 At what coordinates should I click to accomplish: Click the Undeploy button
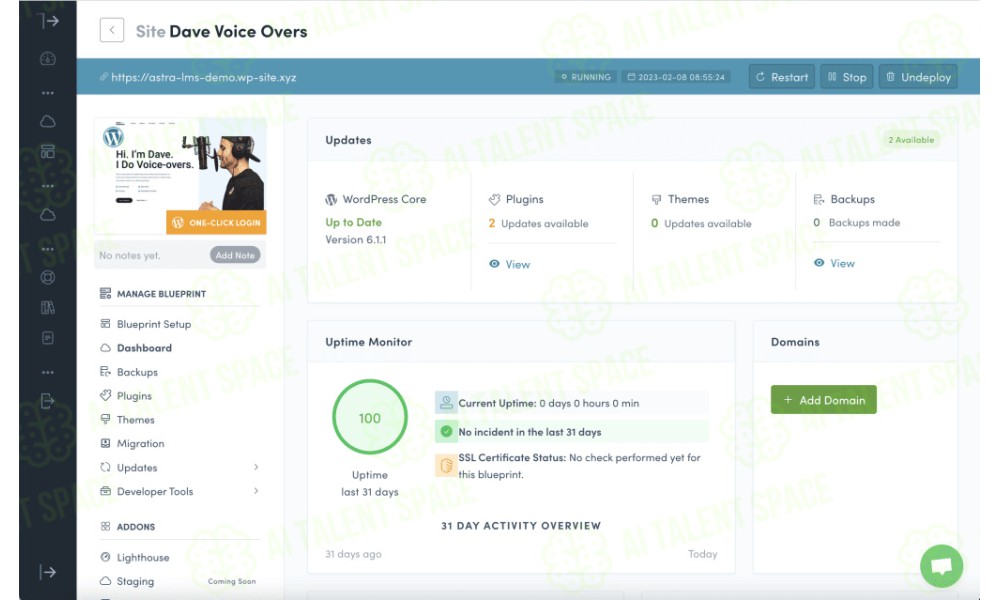[918, 77]
